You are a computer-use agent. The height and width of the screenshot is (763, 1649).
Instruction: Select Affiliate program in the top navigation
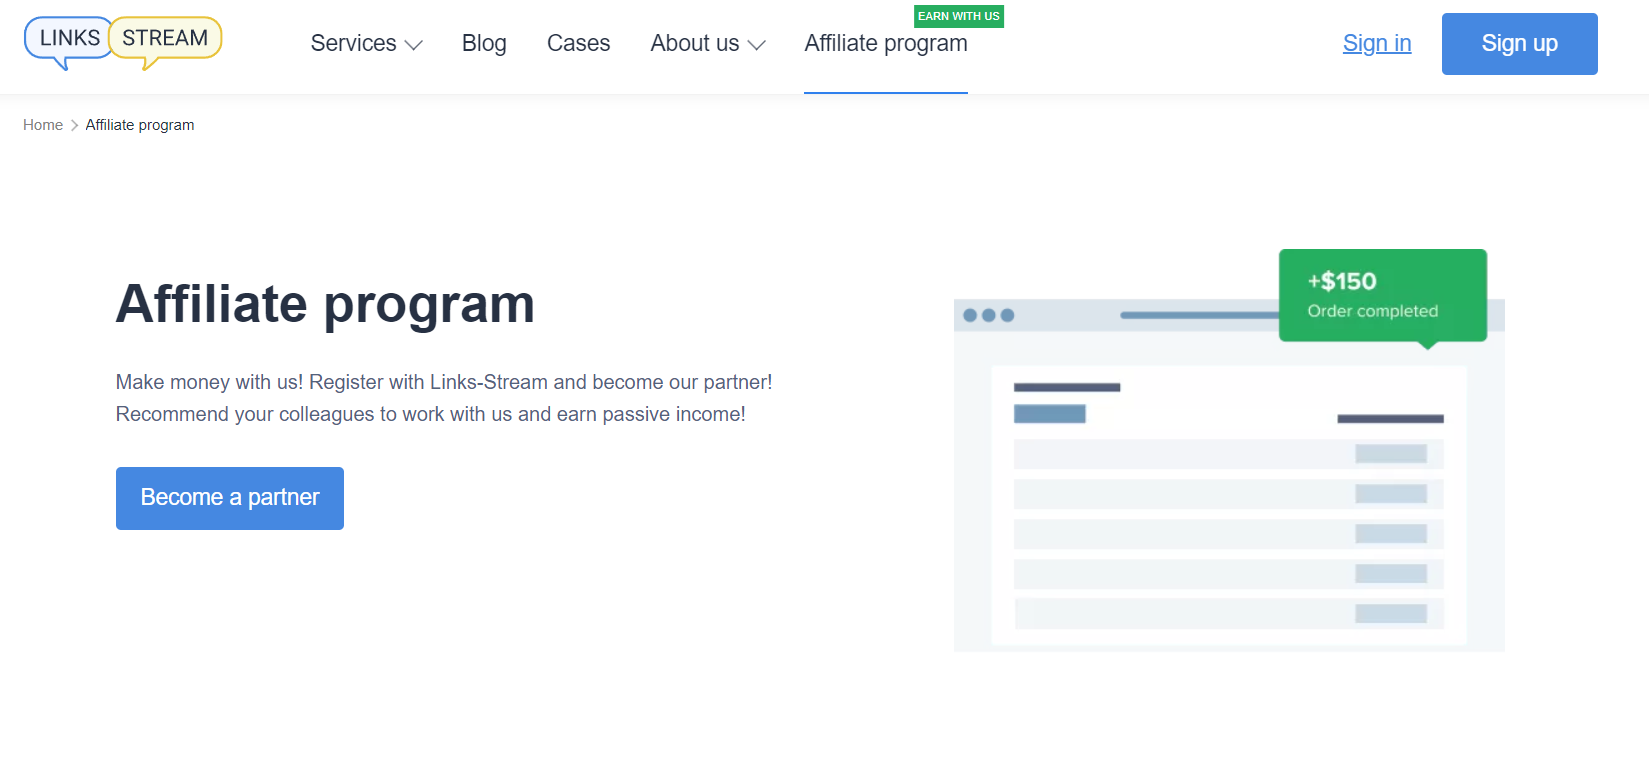click(x=885, y=44)
